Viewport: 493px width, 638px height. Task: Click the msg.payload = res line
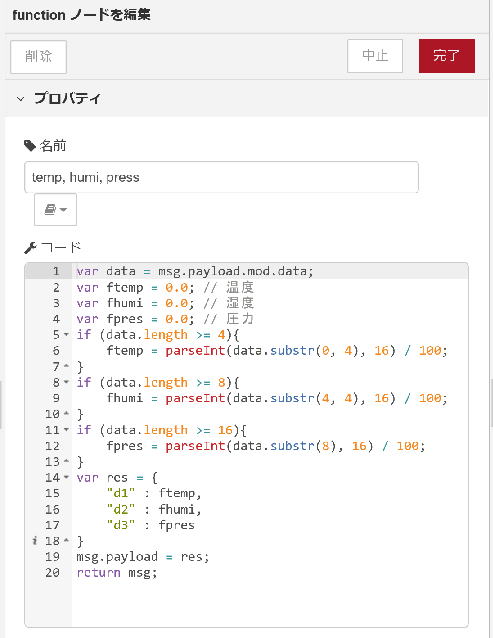pyautogui.click(x=143, y=557)
